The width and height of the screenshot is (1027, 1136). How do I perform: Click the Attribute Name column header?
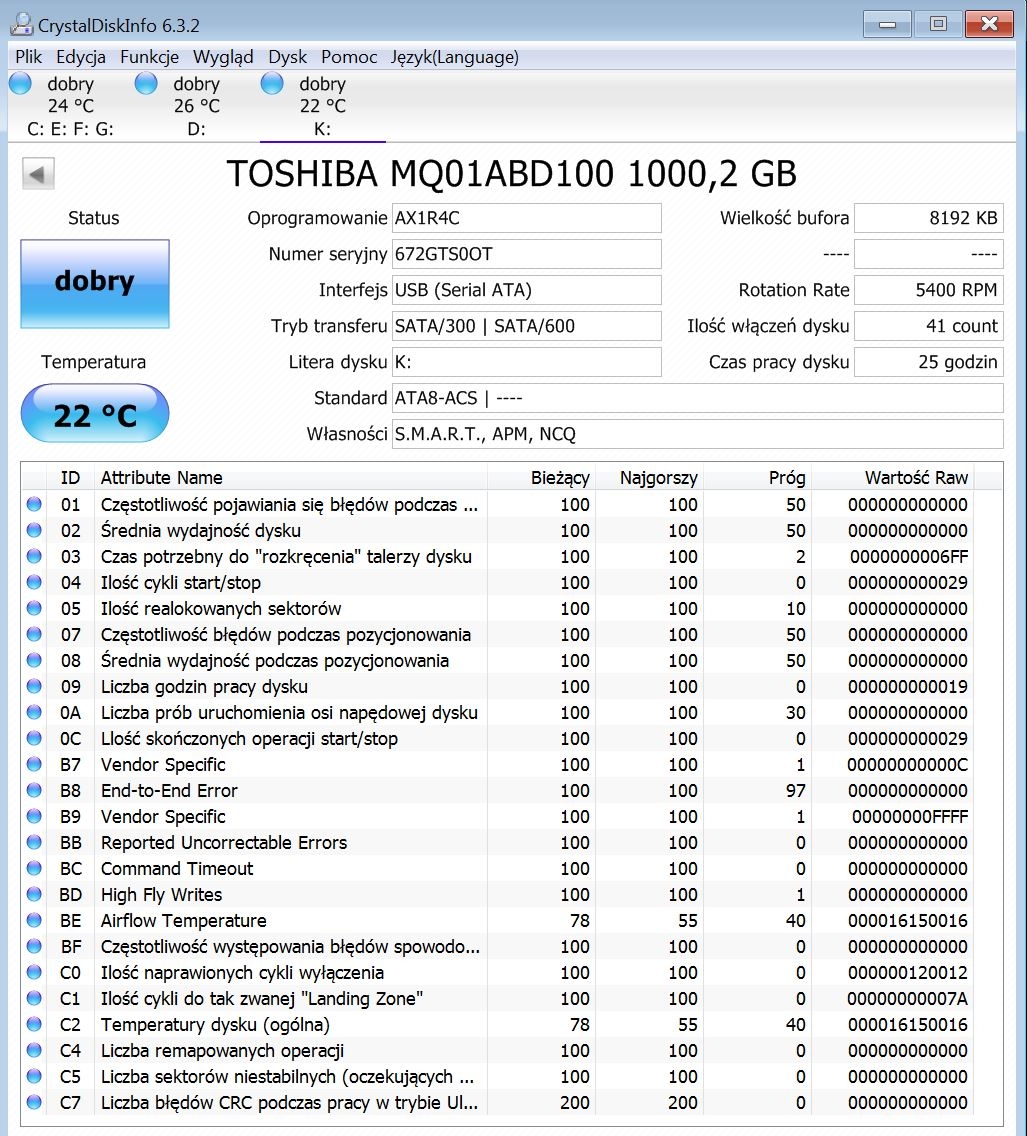pos(290,477)
